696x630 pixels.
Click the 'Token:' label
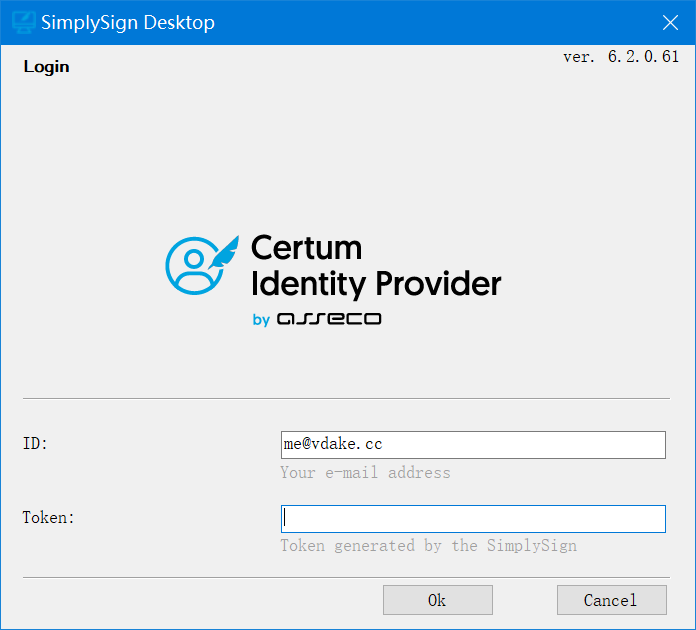click(48, 517)
